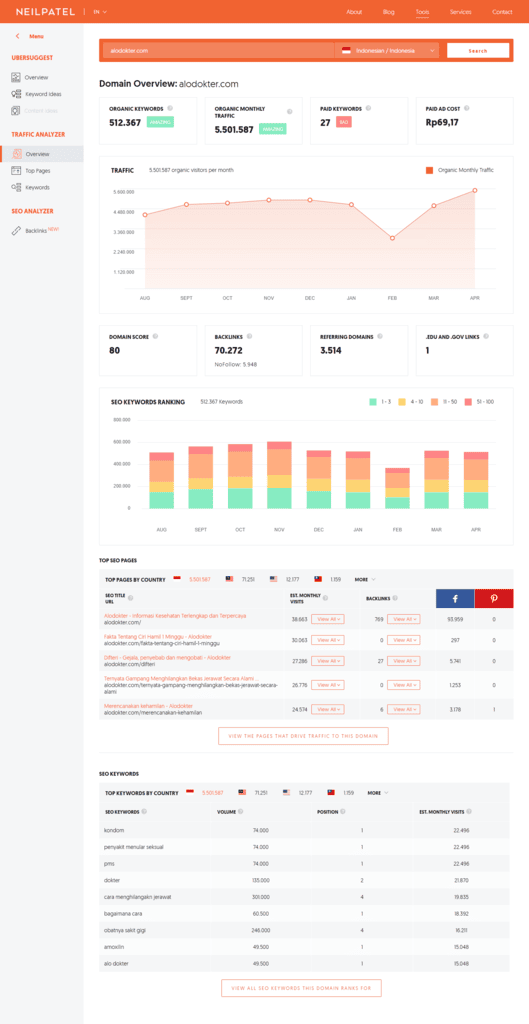Image resolution: width=529 pixels, height=1024 pixels.
Task: Open visits View All for the Difteri row
Action: coord(328,661)
